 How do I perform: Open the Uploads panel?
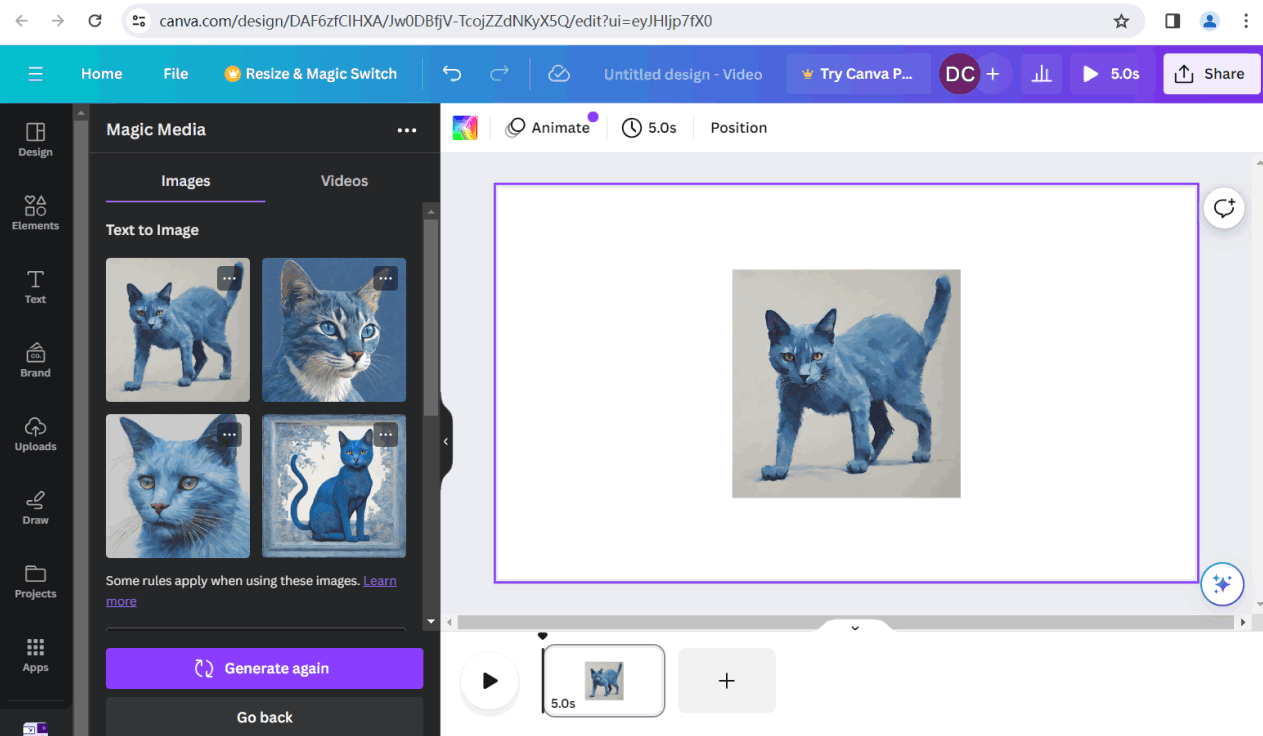(x=35, y=433)
